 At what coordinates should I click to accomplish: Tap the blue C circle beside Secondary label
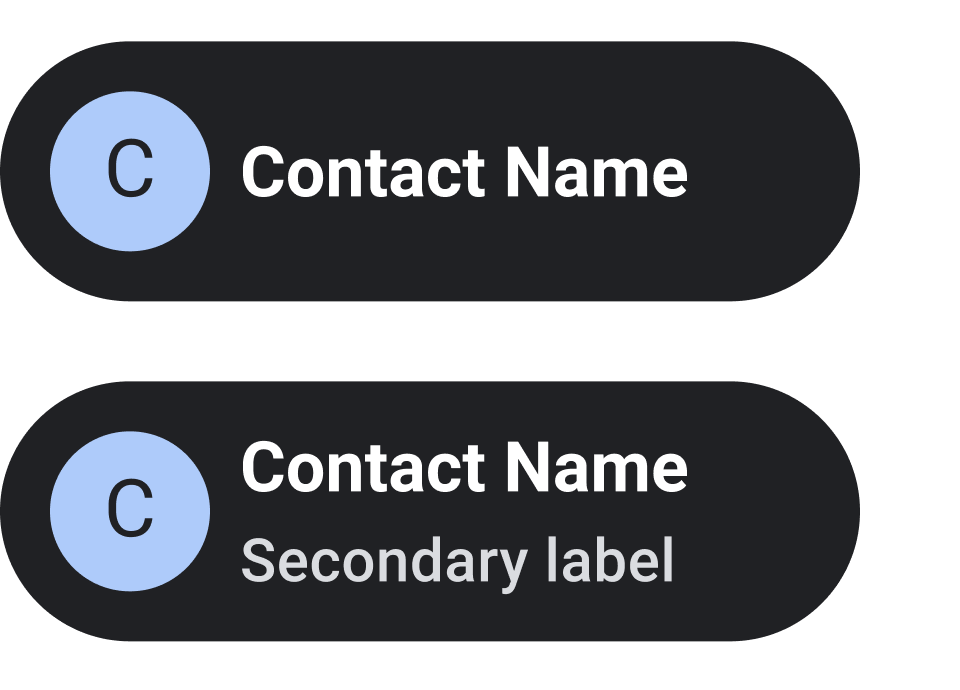pyautogui.click(x=130, y=511)
